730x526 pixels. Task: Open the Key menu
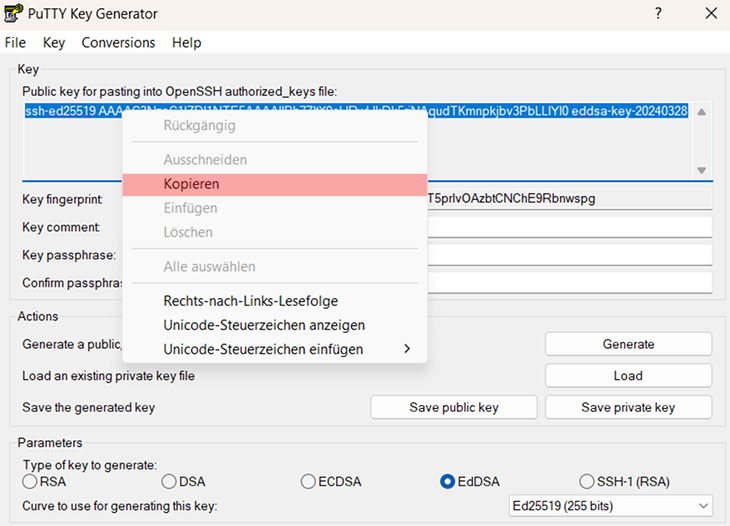point(54,43)
